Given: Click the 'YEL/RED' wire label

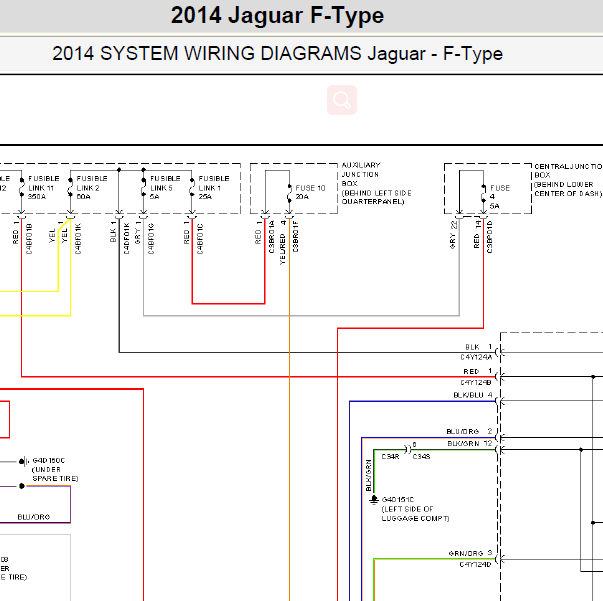Looking at the screenshot, I should pyautogui.click(x=283, y=249).
